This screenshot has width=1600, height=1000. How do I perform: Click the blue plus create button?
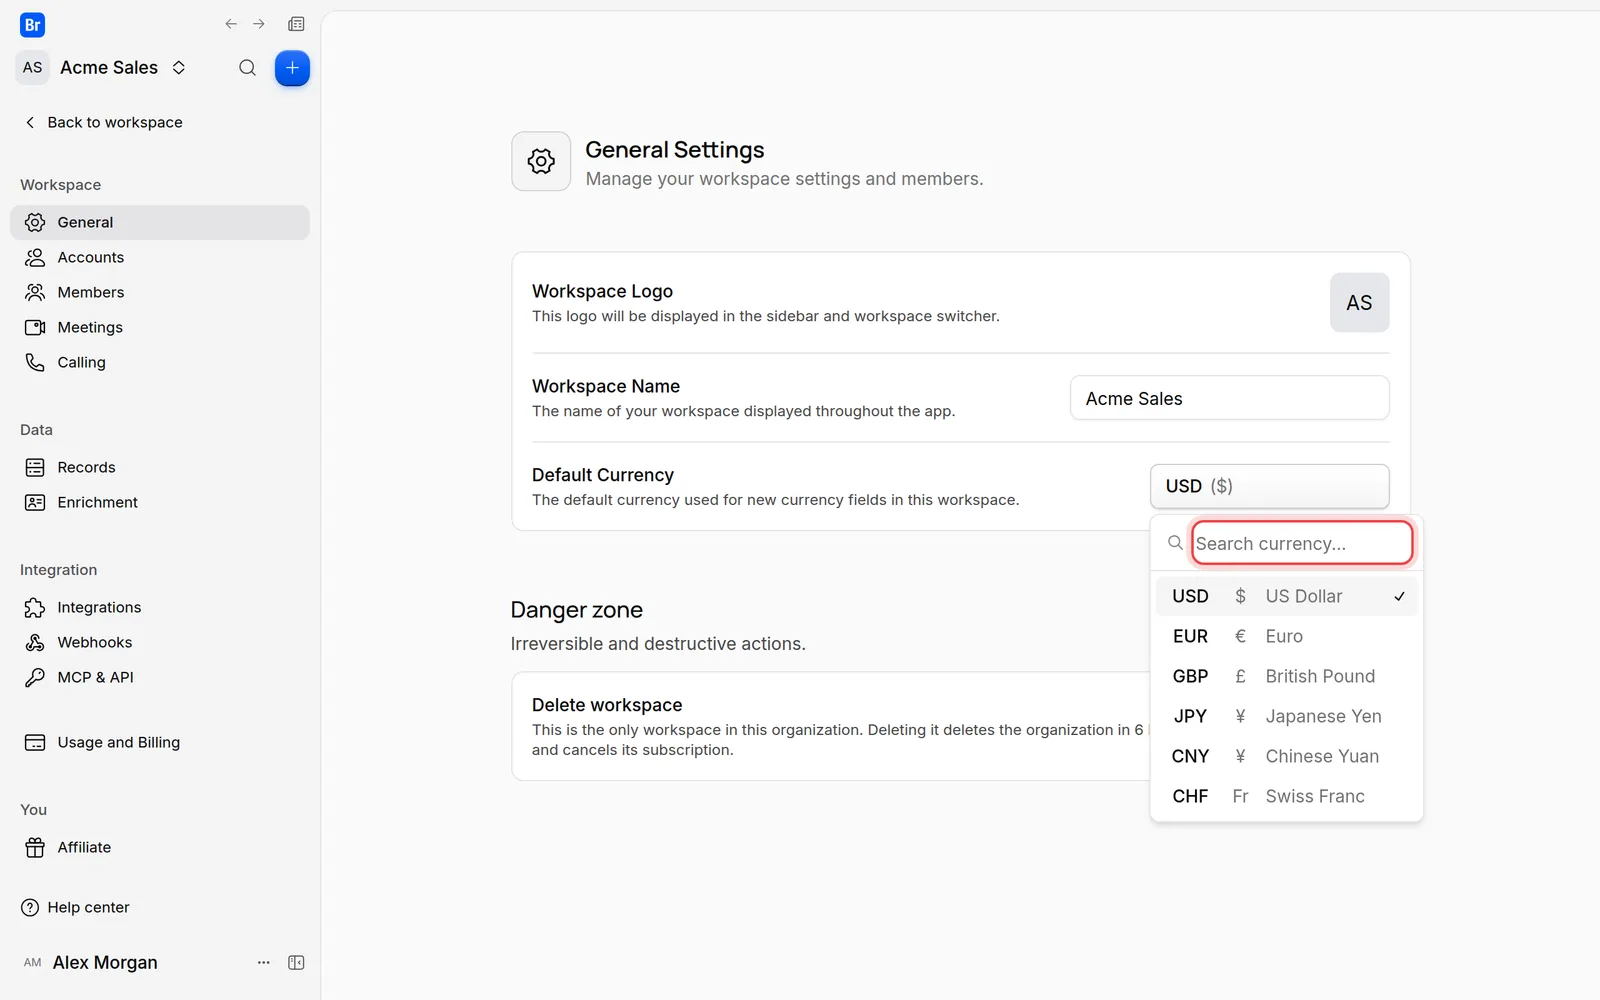click(x=292, y=68)
